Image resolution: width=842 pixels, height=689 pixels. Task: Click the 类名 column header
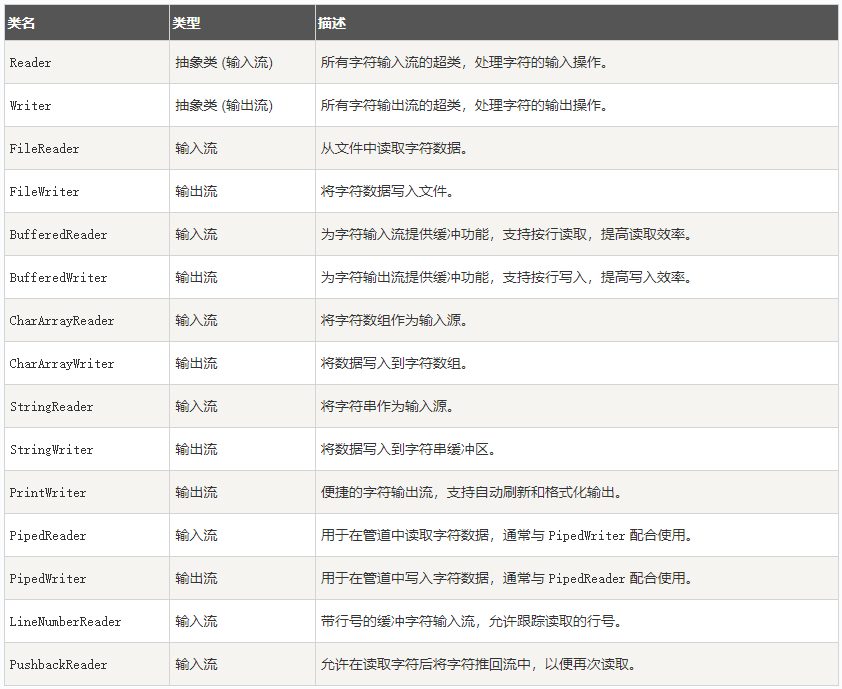pyautogui.click(x=21, y=23)
